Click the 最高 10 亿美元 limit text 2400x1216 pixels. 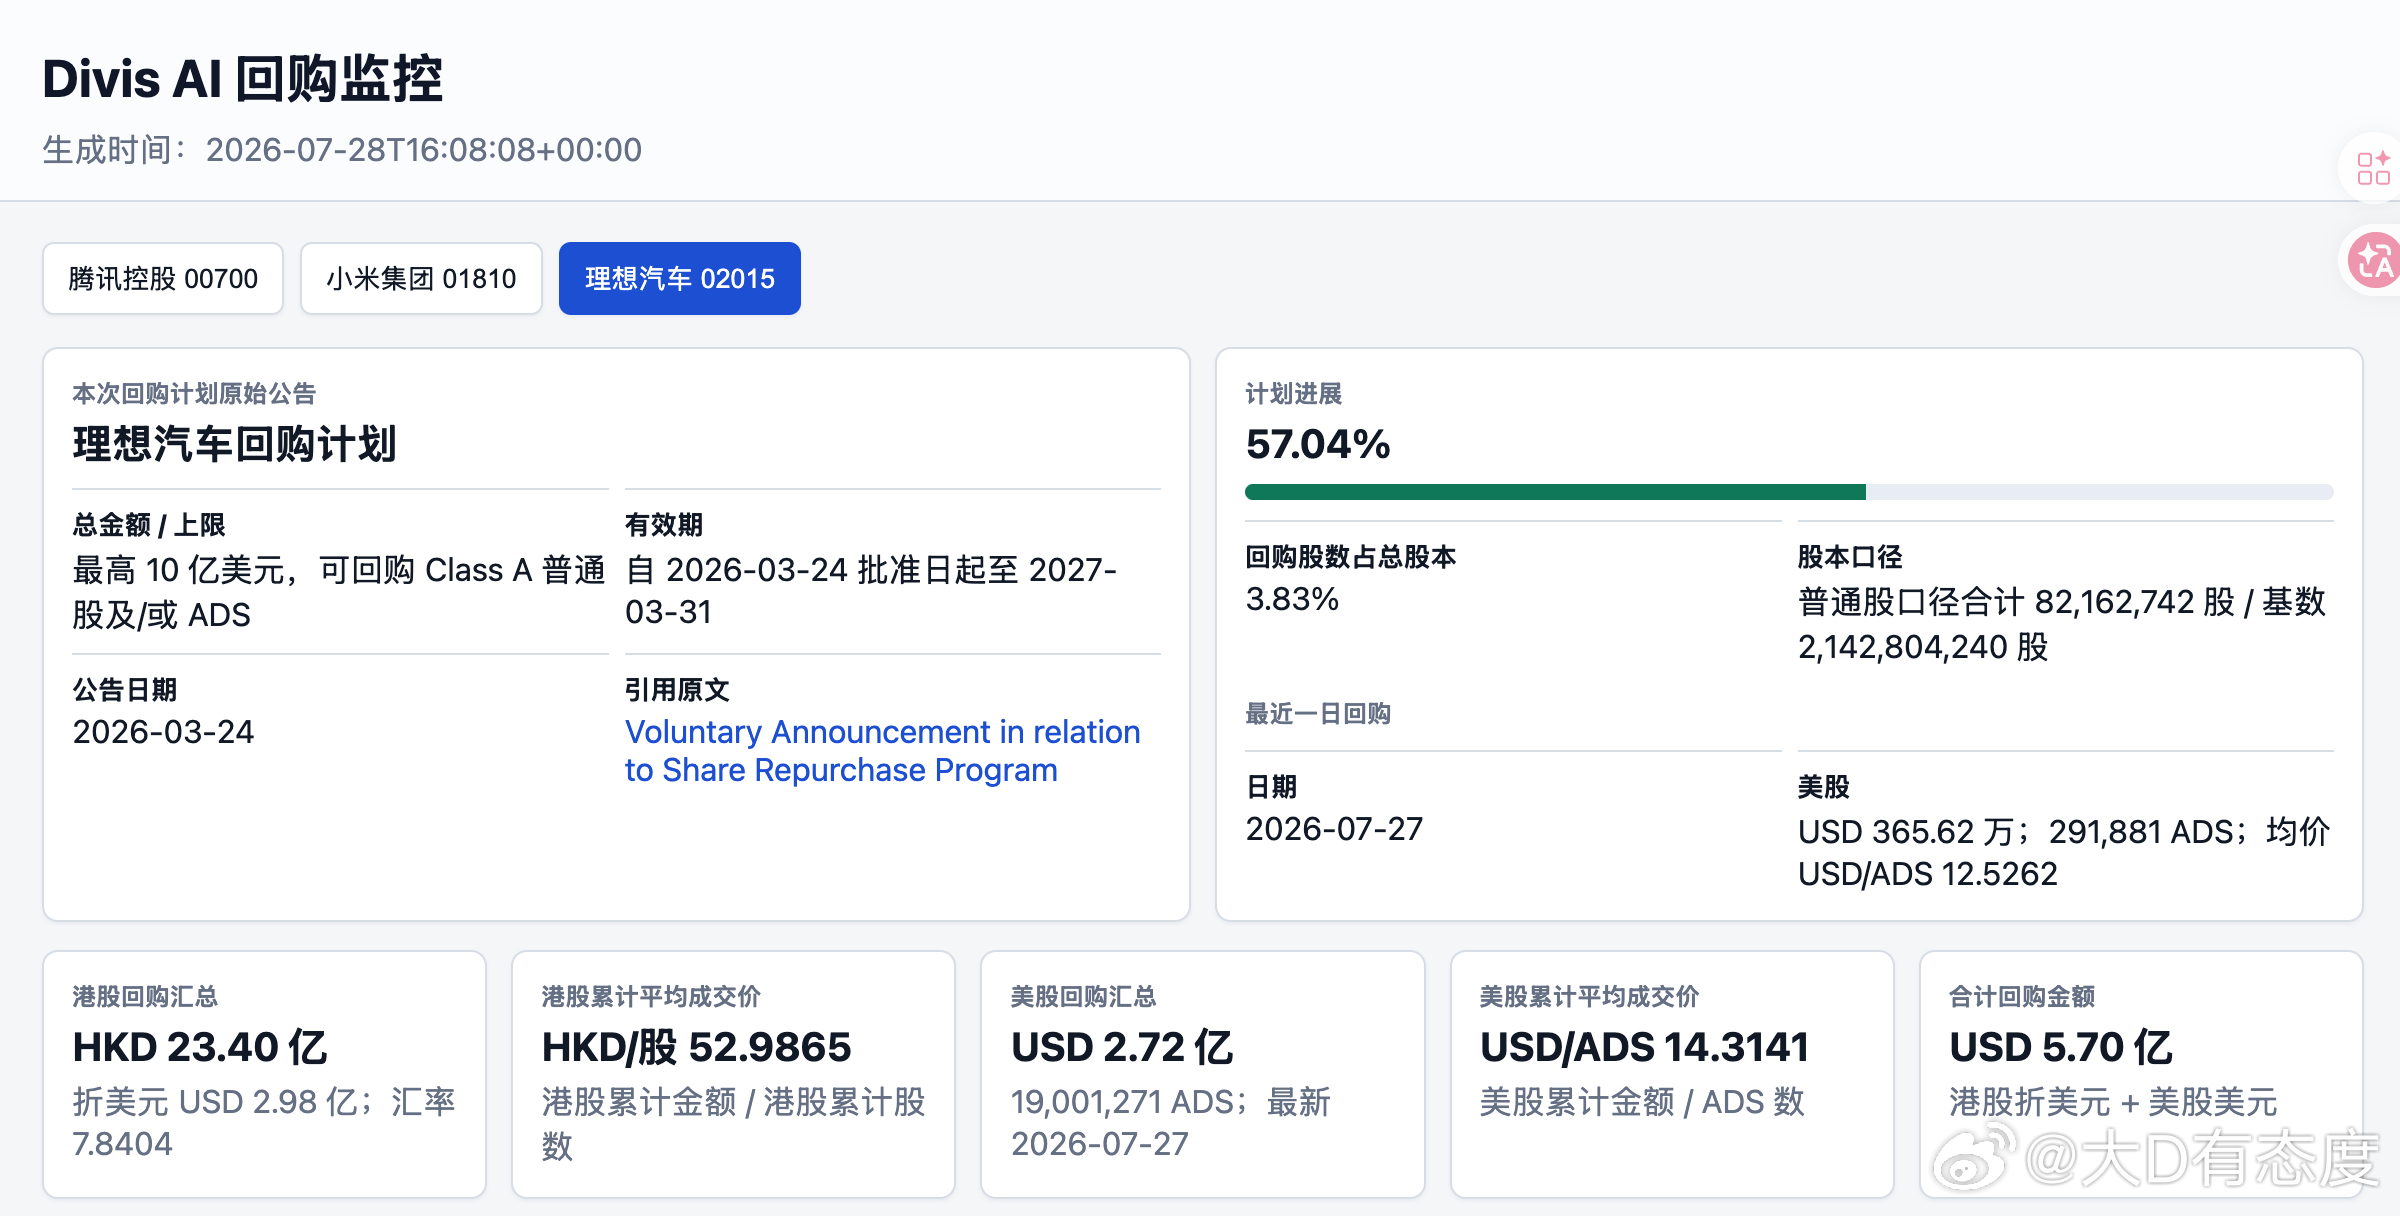339,592
